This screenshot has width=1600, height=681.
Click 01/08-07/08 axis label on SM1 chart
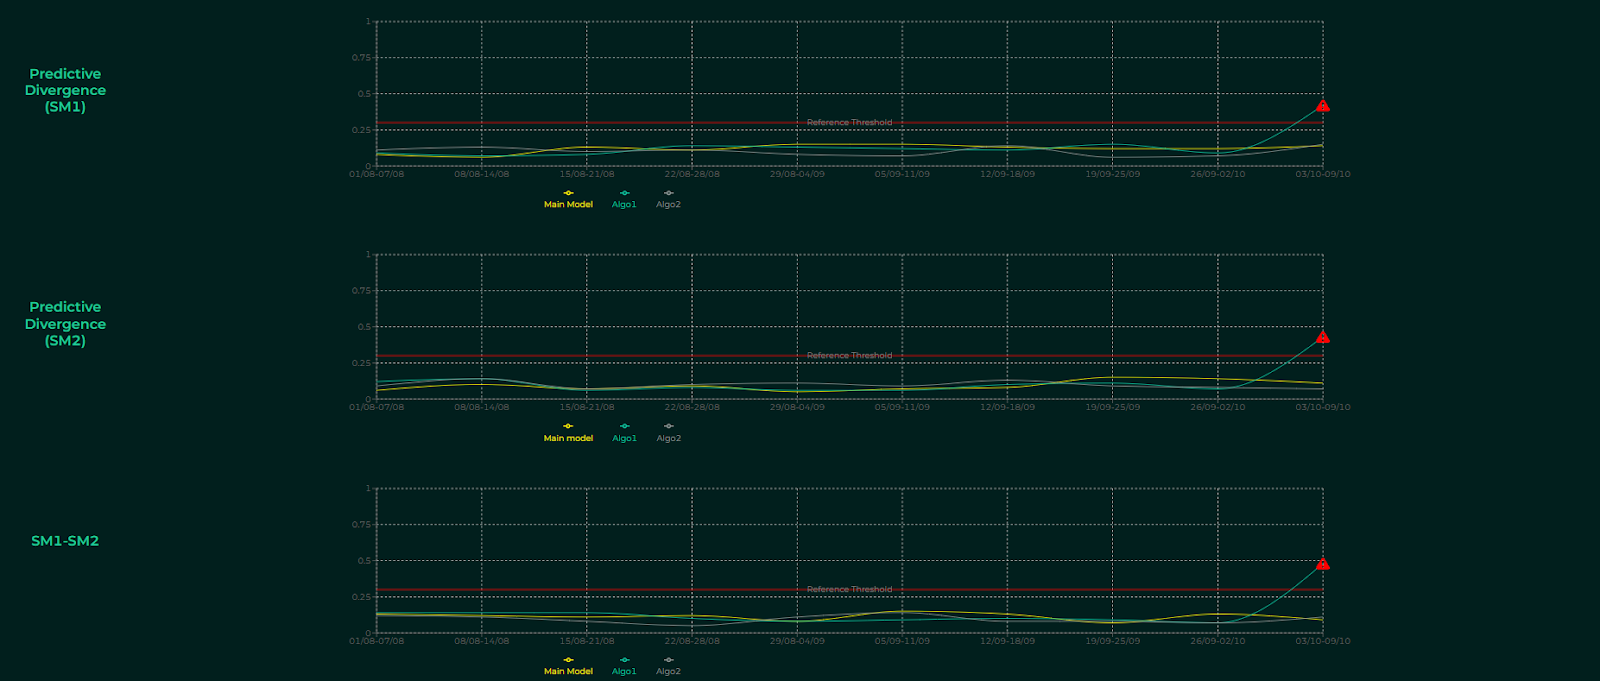point(377,174)
